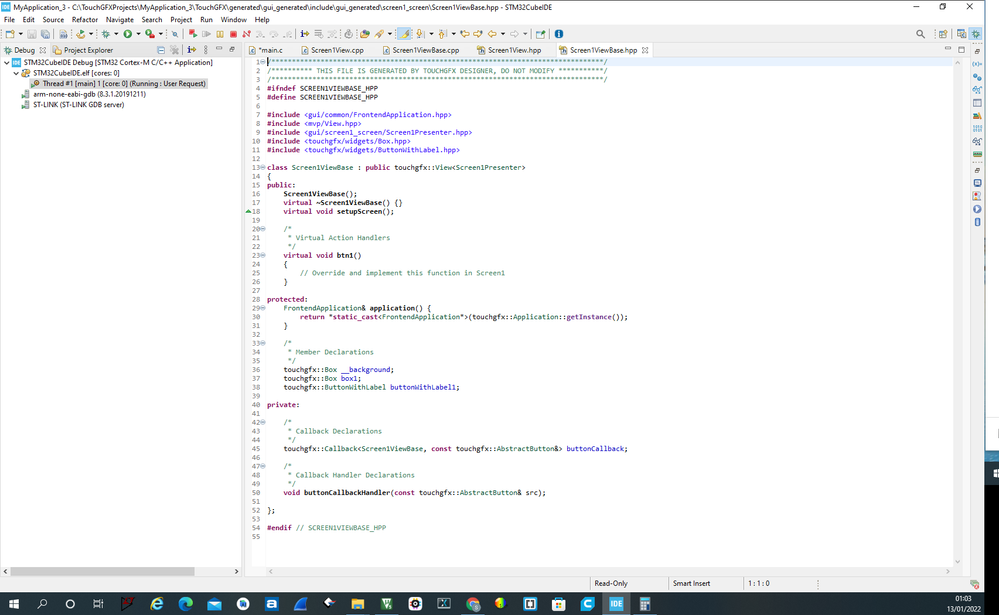999x615 pixels.
Task: Collapse STM32CubeIDE Debug tree node
Action: click(x=6, y=62)
